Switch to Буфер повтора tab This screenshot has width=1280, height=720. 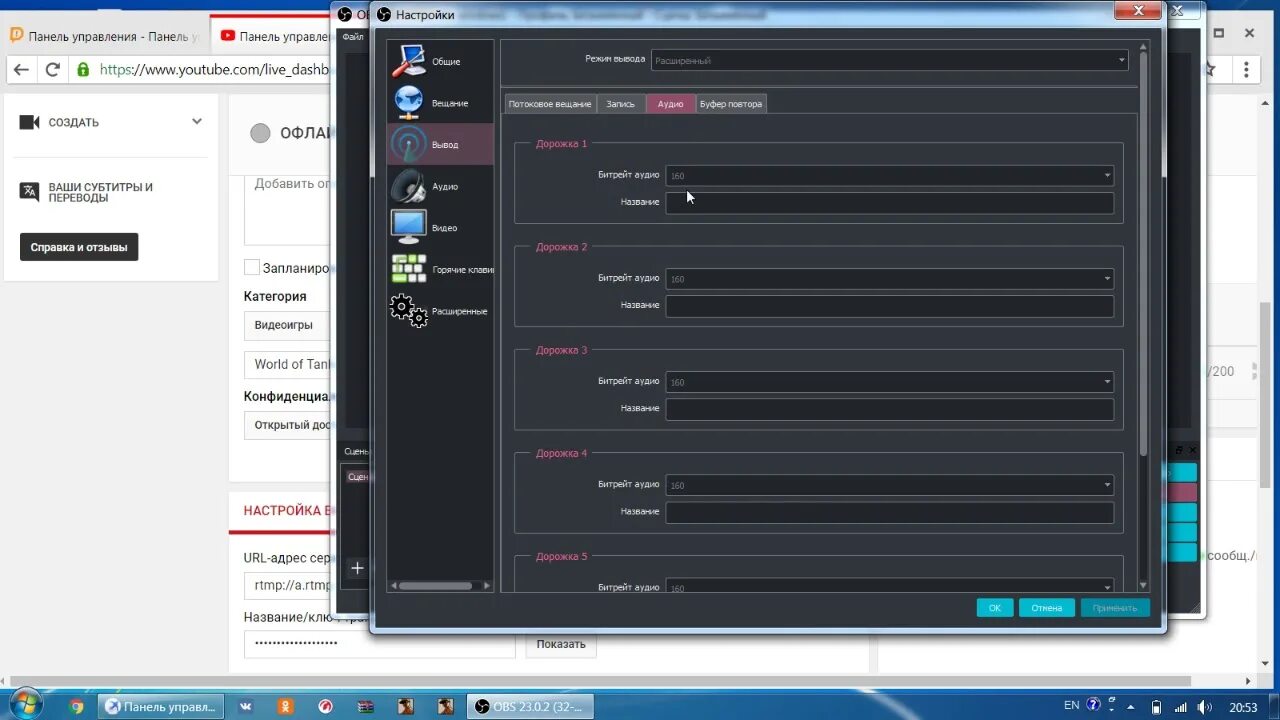pyautogui.click(x=731, y=103)
